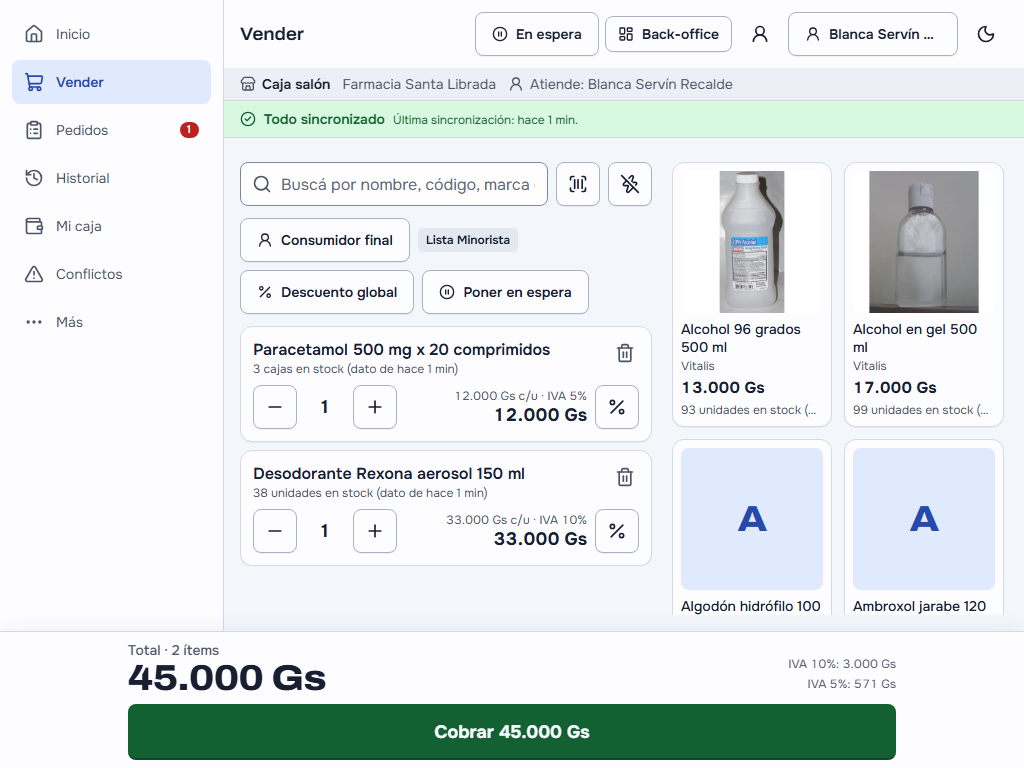Click the Desodorante 33.000 Gs subtotal
Image resolution: width=1024 pixels, height=768 pixels.
(x=541, y=539)
